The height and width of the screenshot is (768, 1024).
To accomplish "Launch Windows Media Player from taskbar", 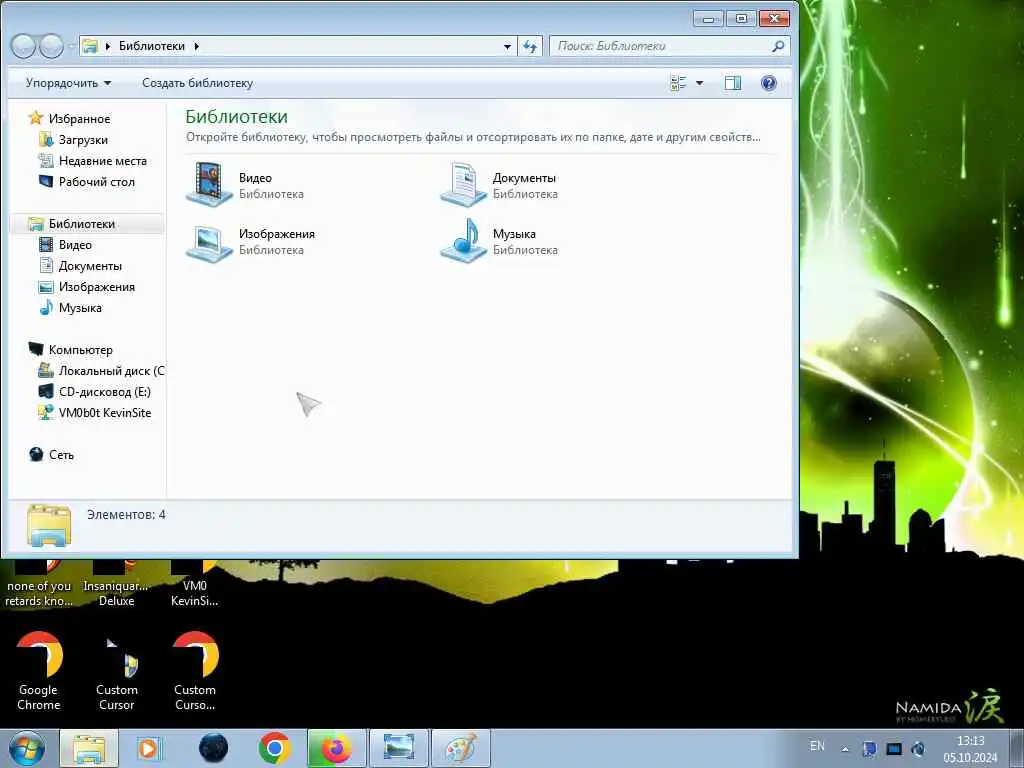I will pos(148,748).
